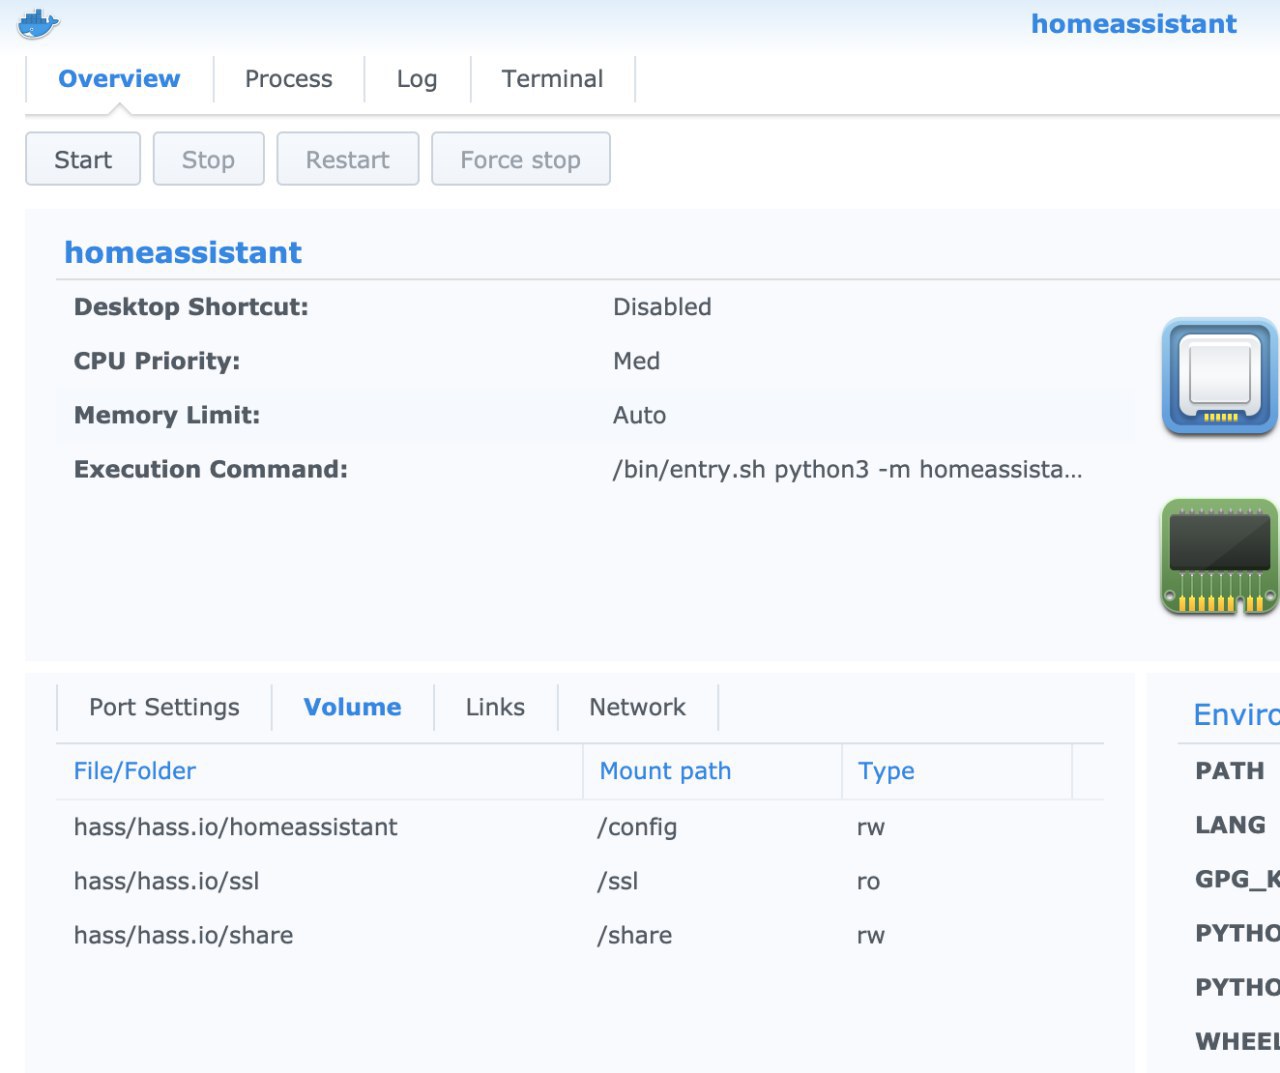Viewport: 1280px width, 1073px height.
Task: Click the /share mount path cell
Action: (x=634, y=935)
